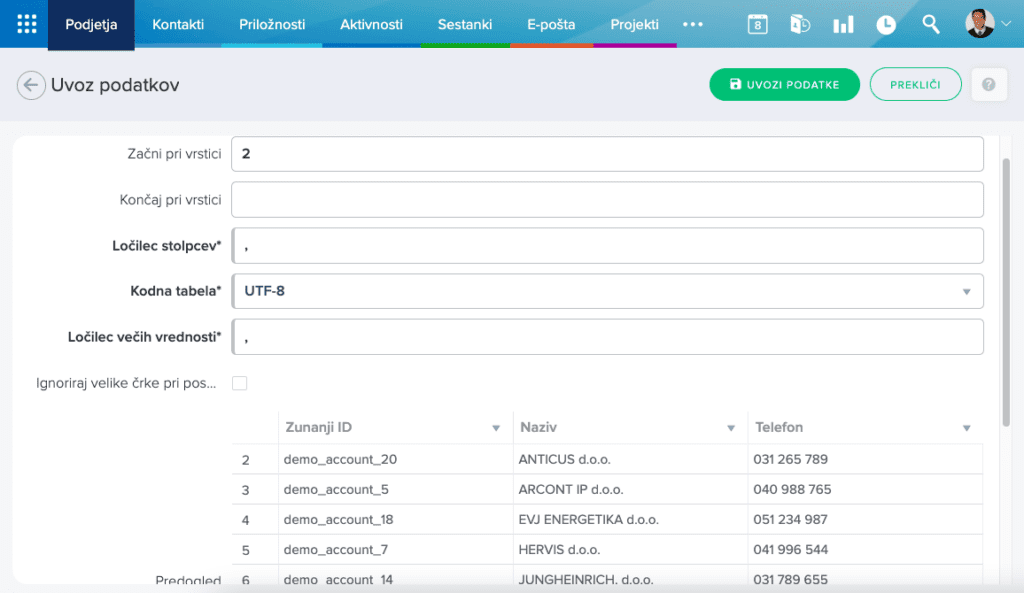Open the Naziv column mapping dropdown
This screenshot has width=1024, height=593.
click(730, 428)
